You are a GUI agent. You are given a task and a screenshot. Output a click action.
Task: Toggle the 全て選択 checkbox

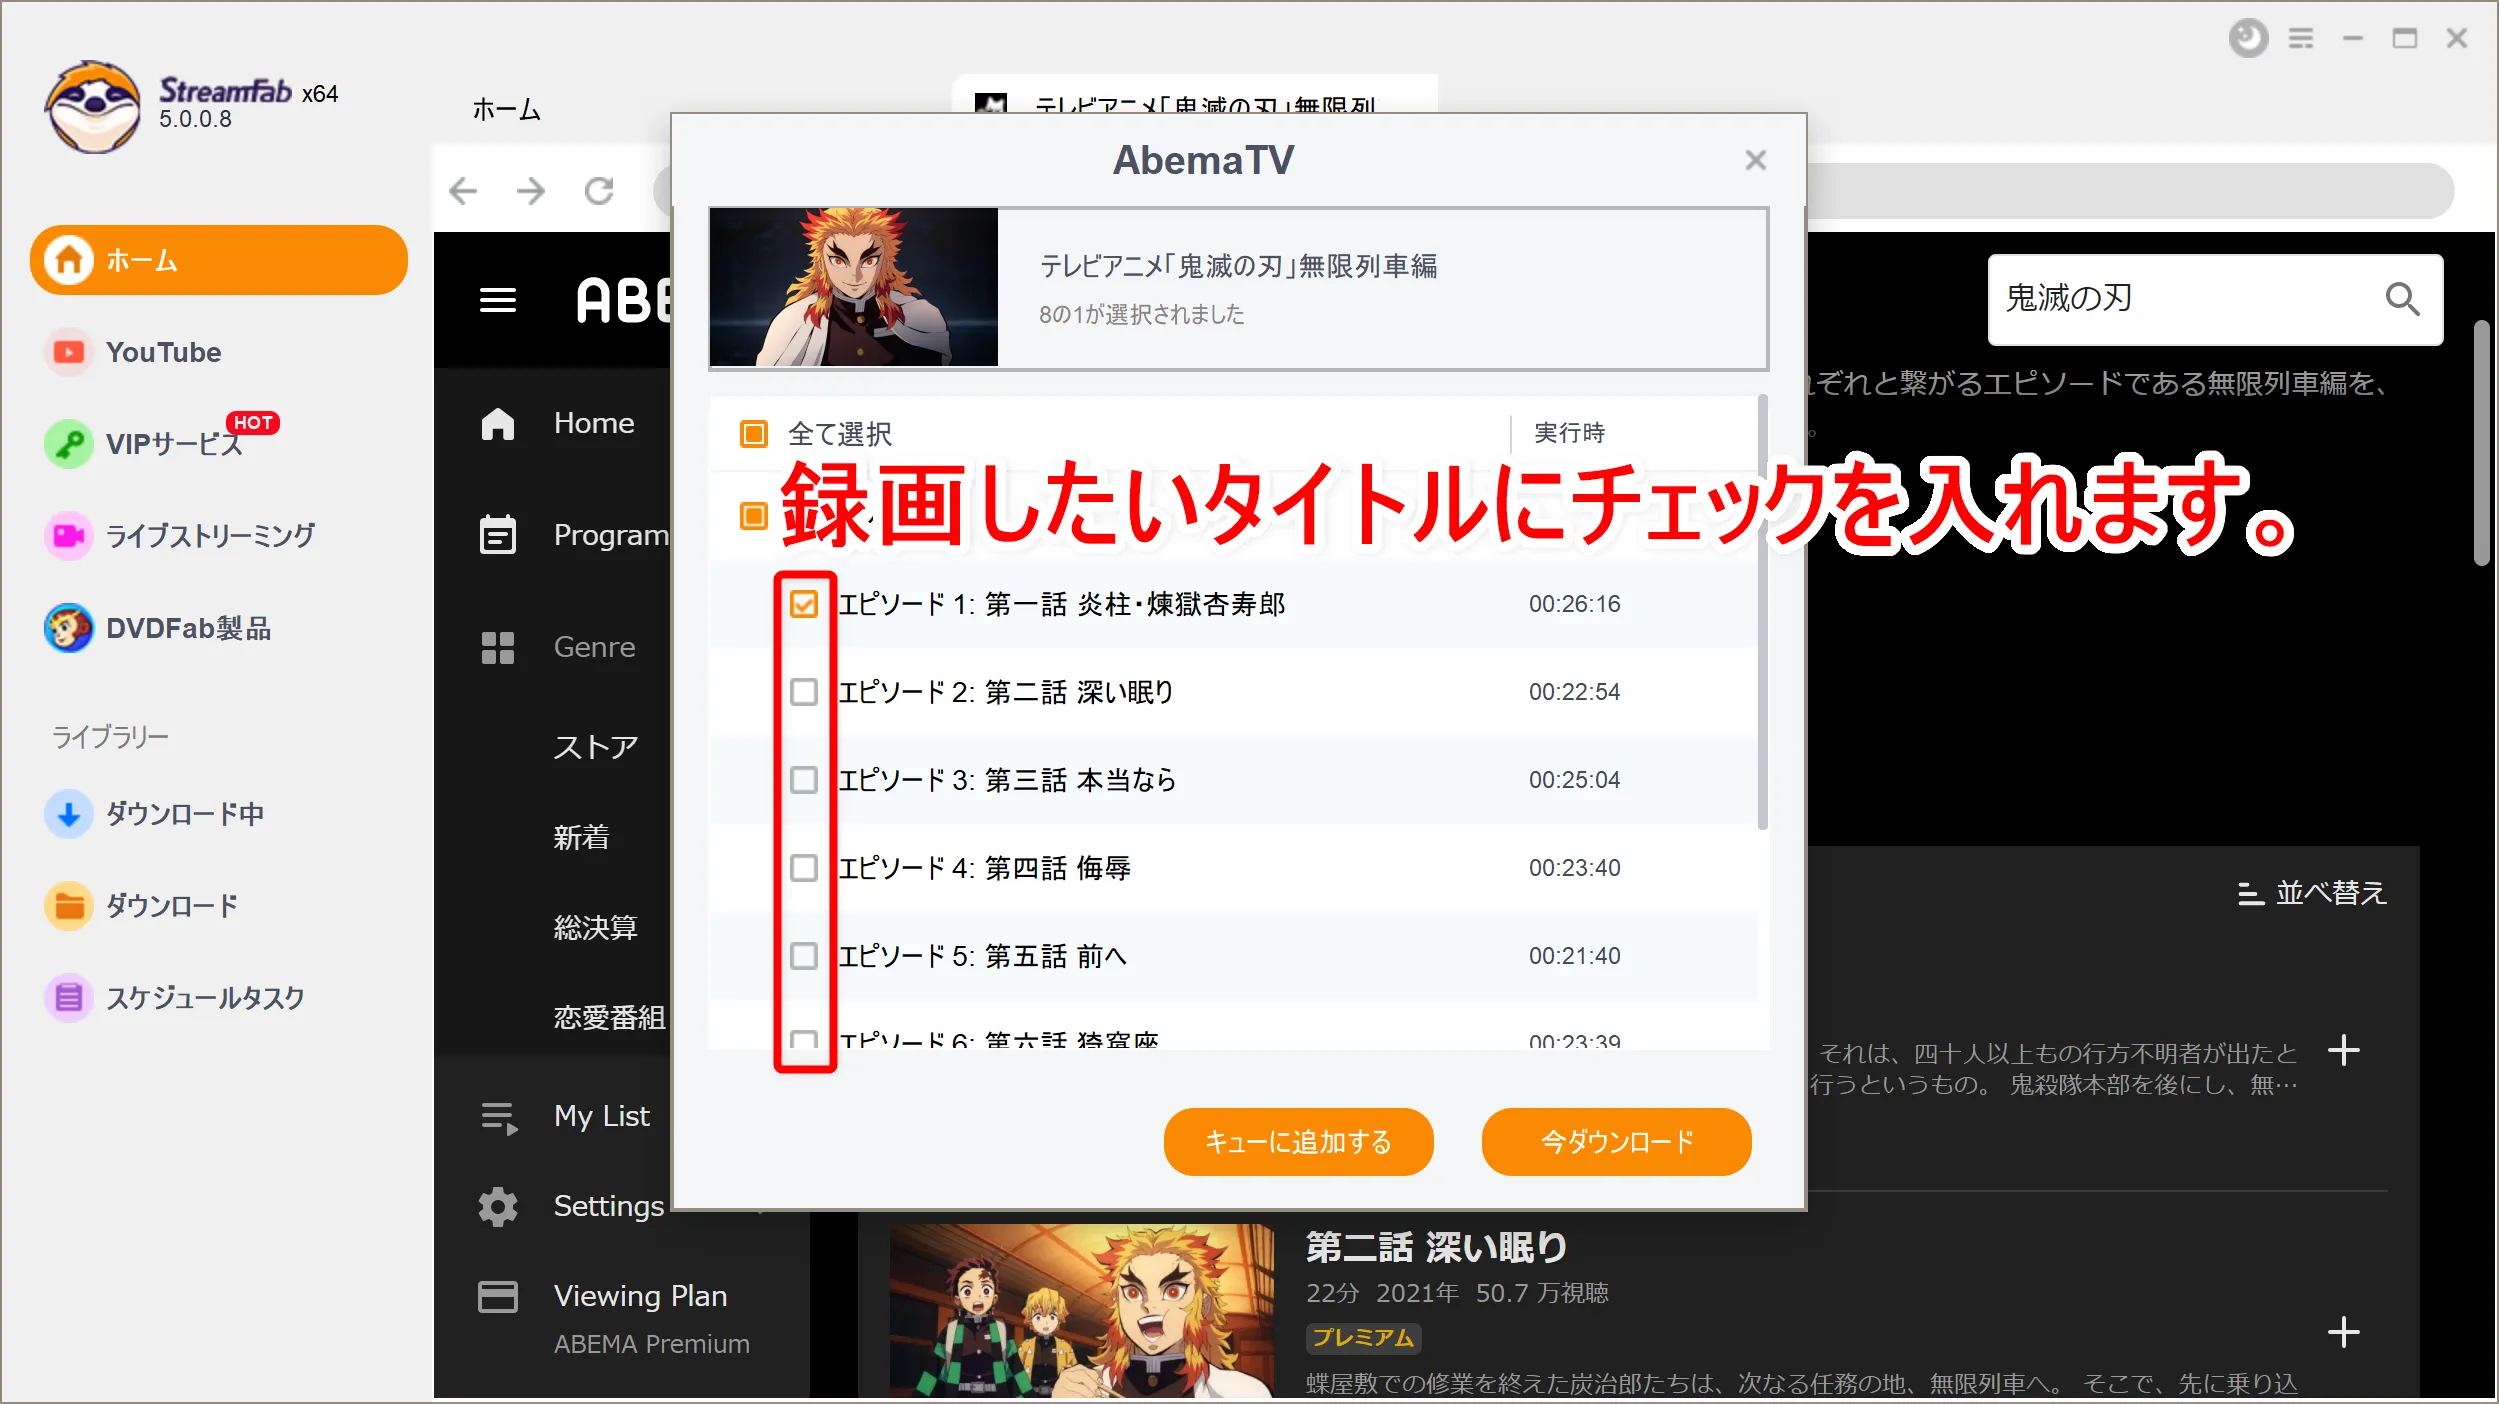point(753,433)
